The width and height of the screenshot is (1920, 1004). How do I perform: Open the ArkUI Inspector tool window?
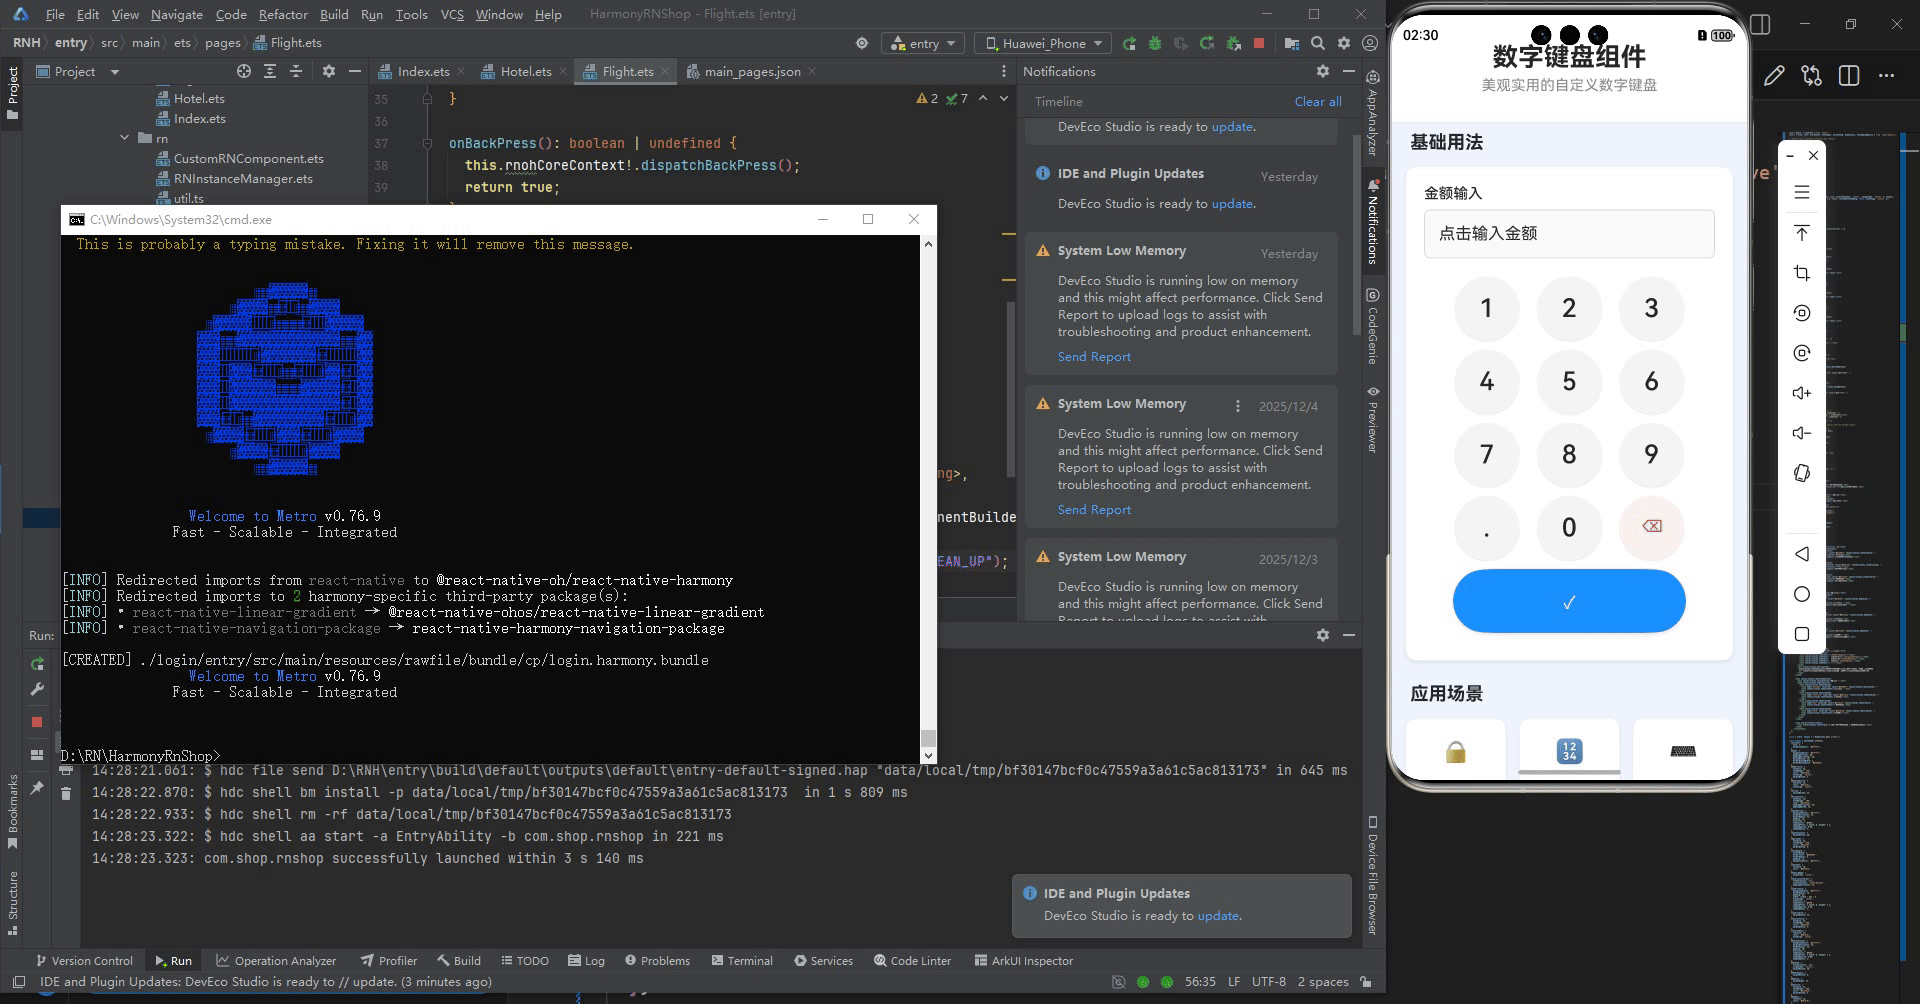point(1023,961)
